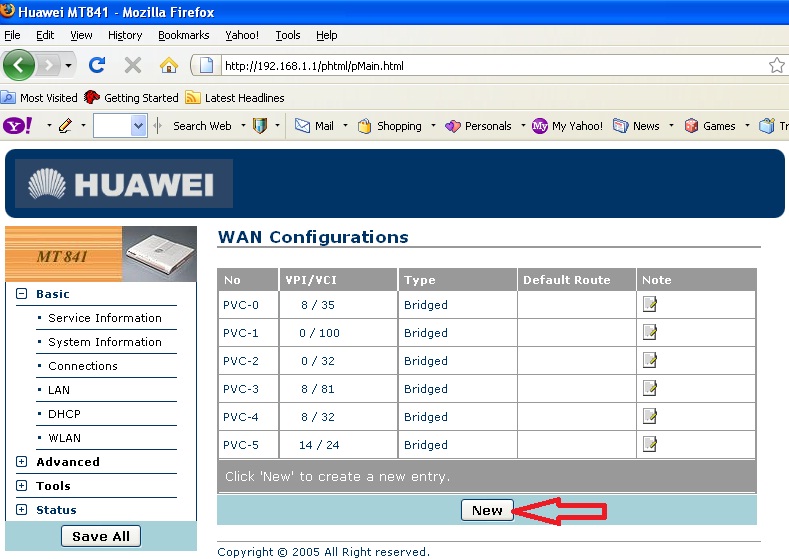Open the Bookmarks menu
This screenshot has width=789, height=559.
coord(184,35)
